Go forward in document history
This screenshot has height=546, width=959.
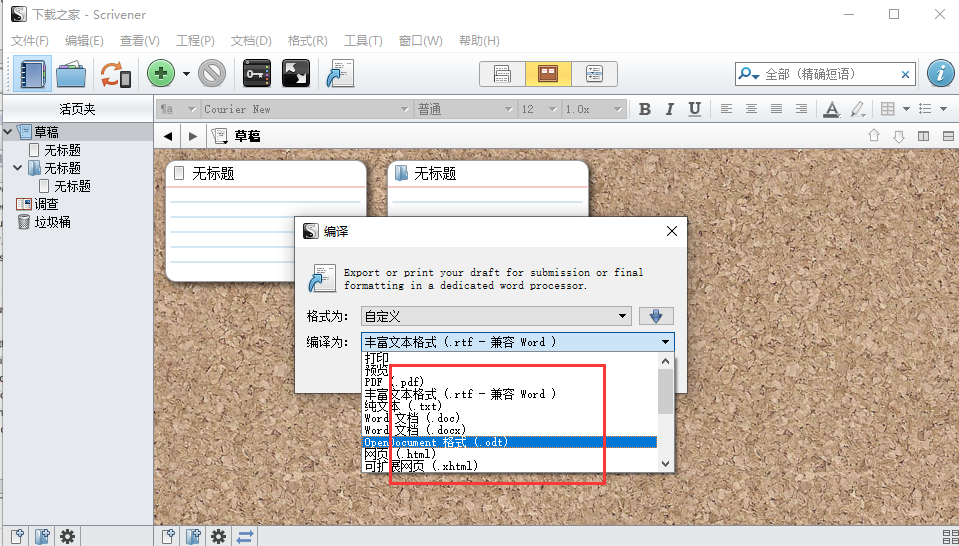point(193,136)
